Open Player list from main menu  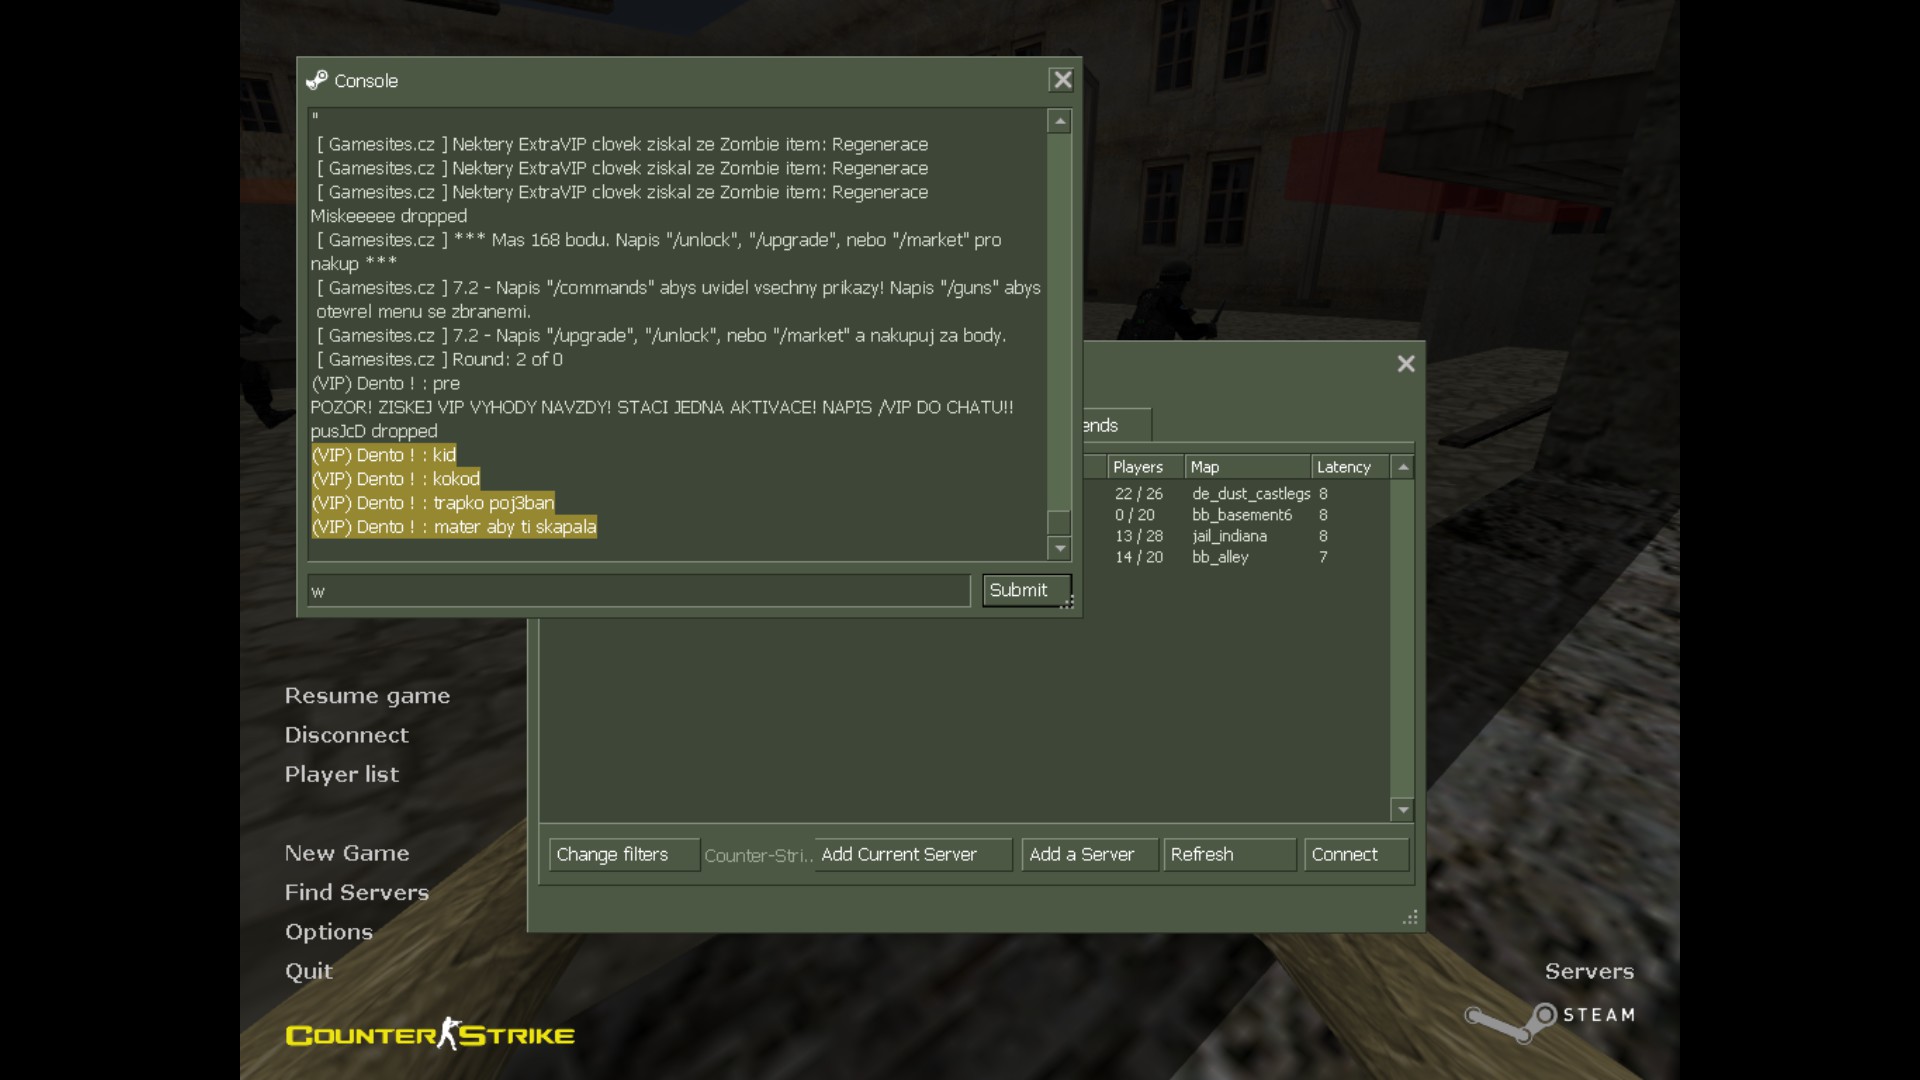tap(341, 775)
